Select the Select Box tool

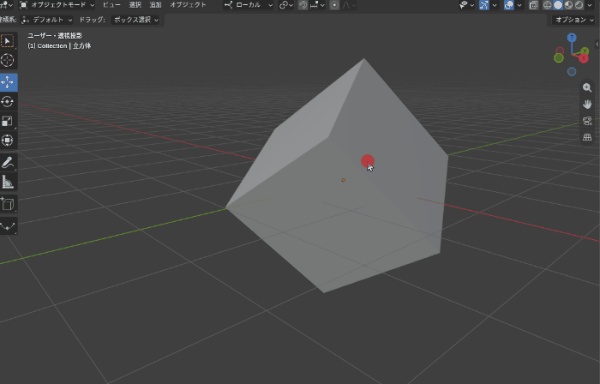pos(7,41)
